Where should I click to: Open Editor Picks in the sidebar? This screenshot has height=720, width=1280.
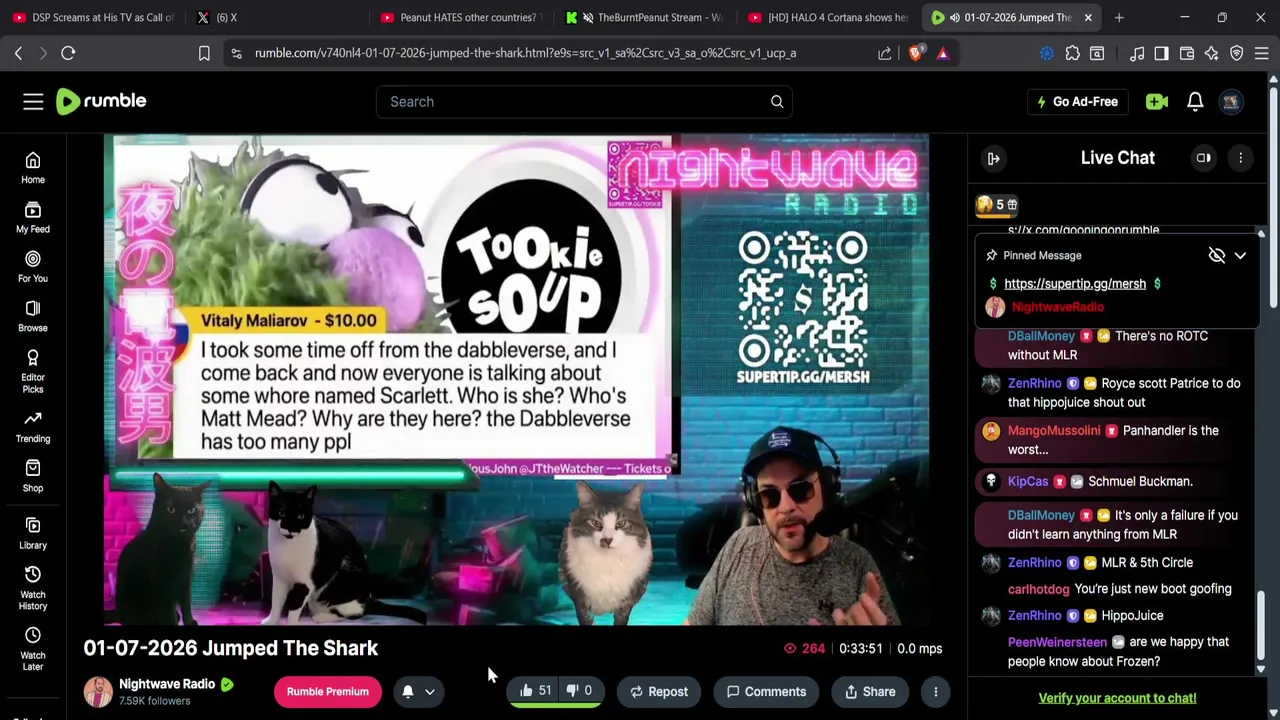point(33,371)
